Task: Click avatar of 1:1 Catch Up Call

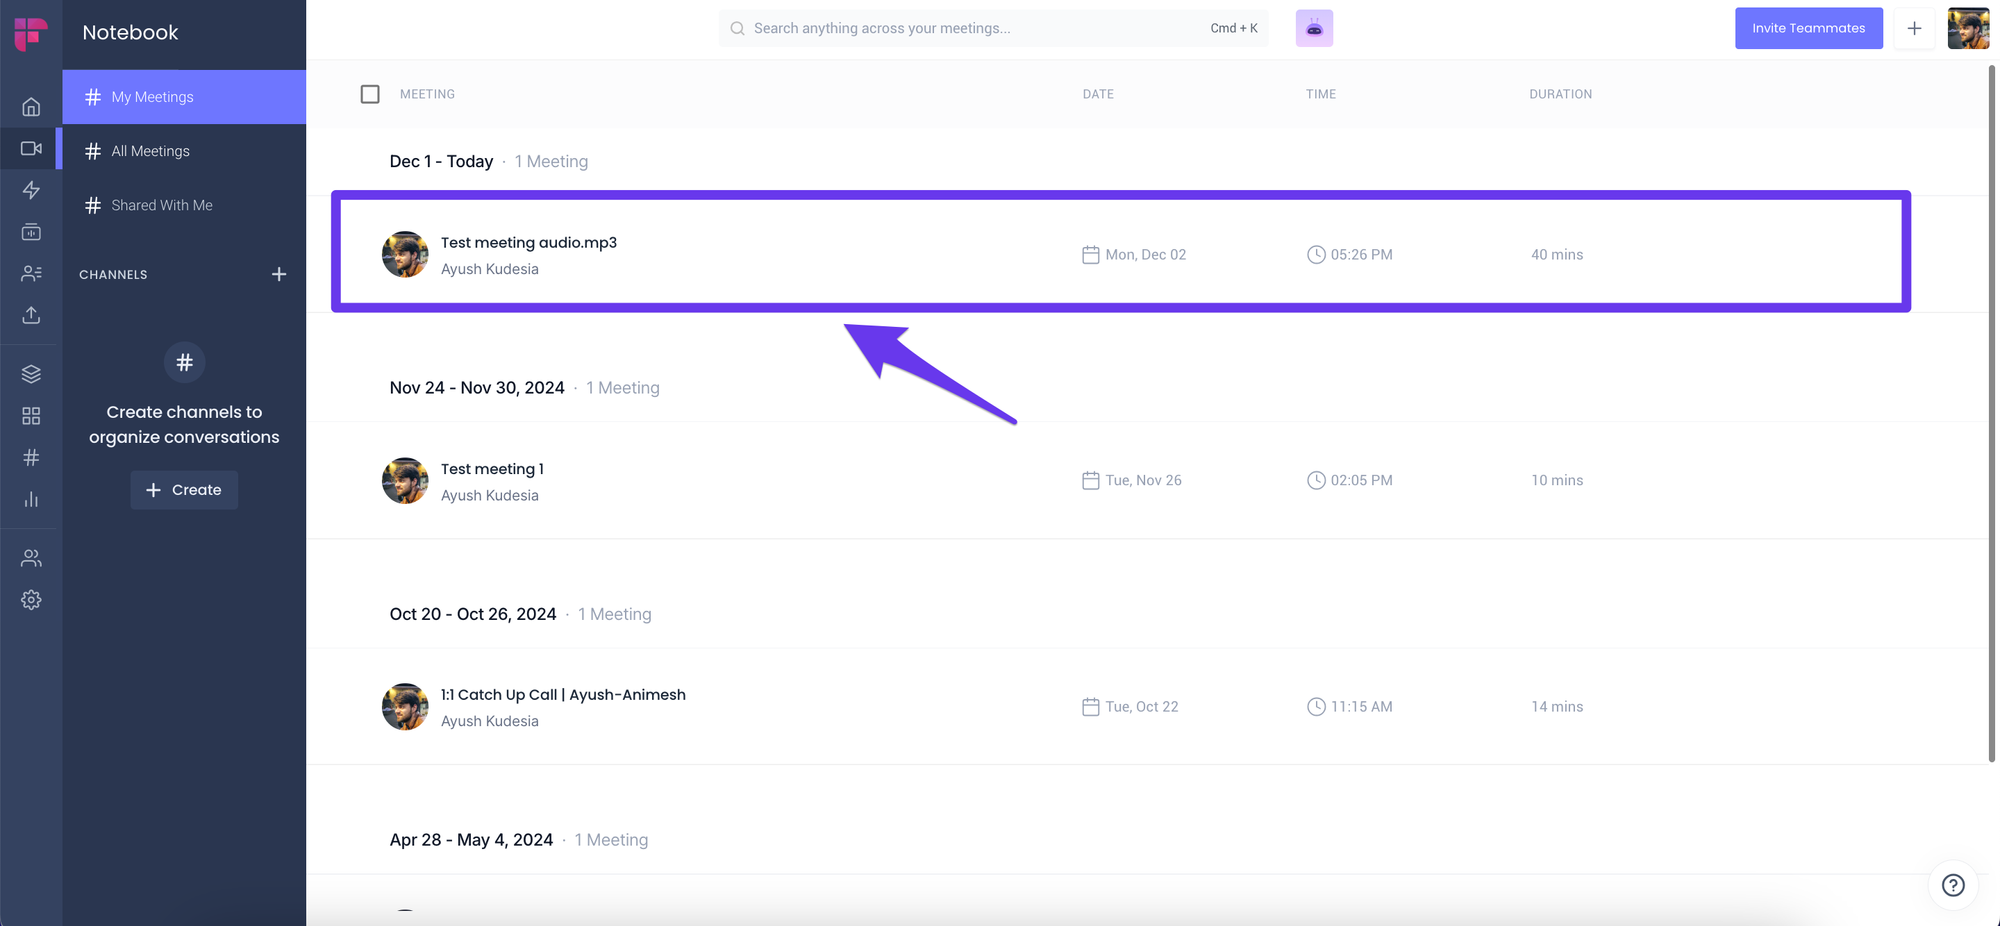Action: pos(405,707)
